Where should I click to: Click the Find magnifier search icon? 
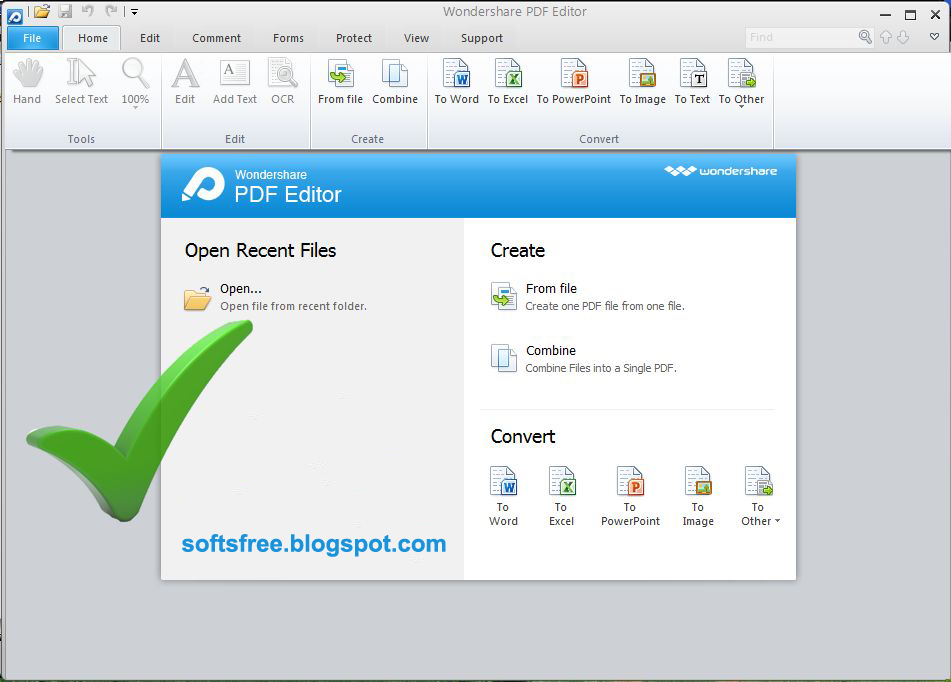(x=865, y=37)
